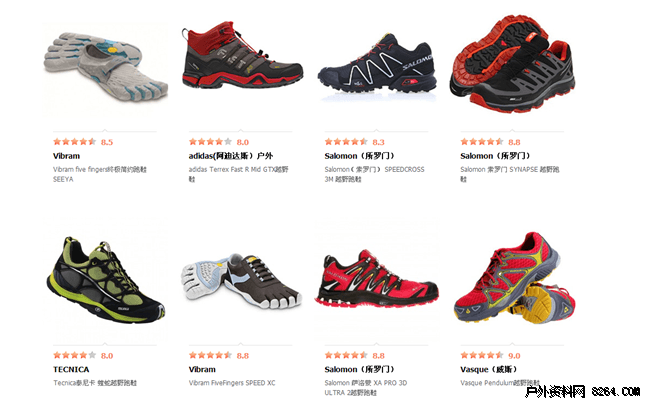Open the Salomon XA PRO 3D ULTRA 2 description
Image resolution: width=650 pixels, height=403 pixels.
click(366, 388)
